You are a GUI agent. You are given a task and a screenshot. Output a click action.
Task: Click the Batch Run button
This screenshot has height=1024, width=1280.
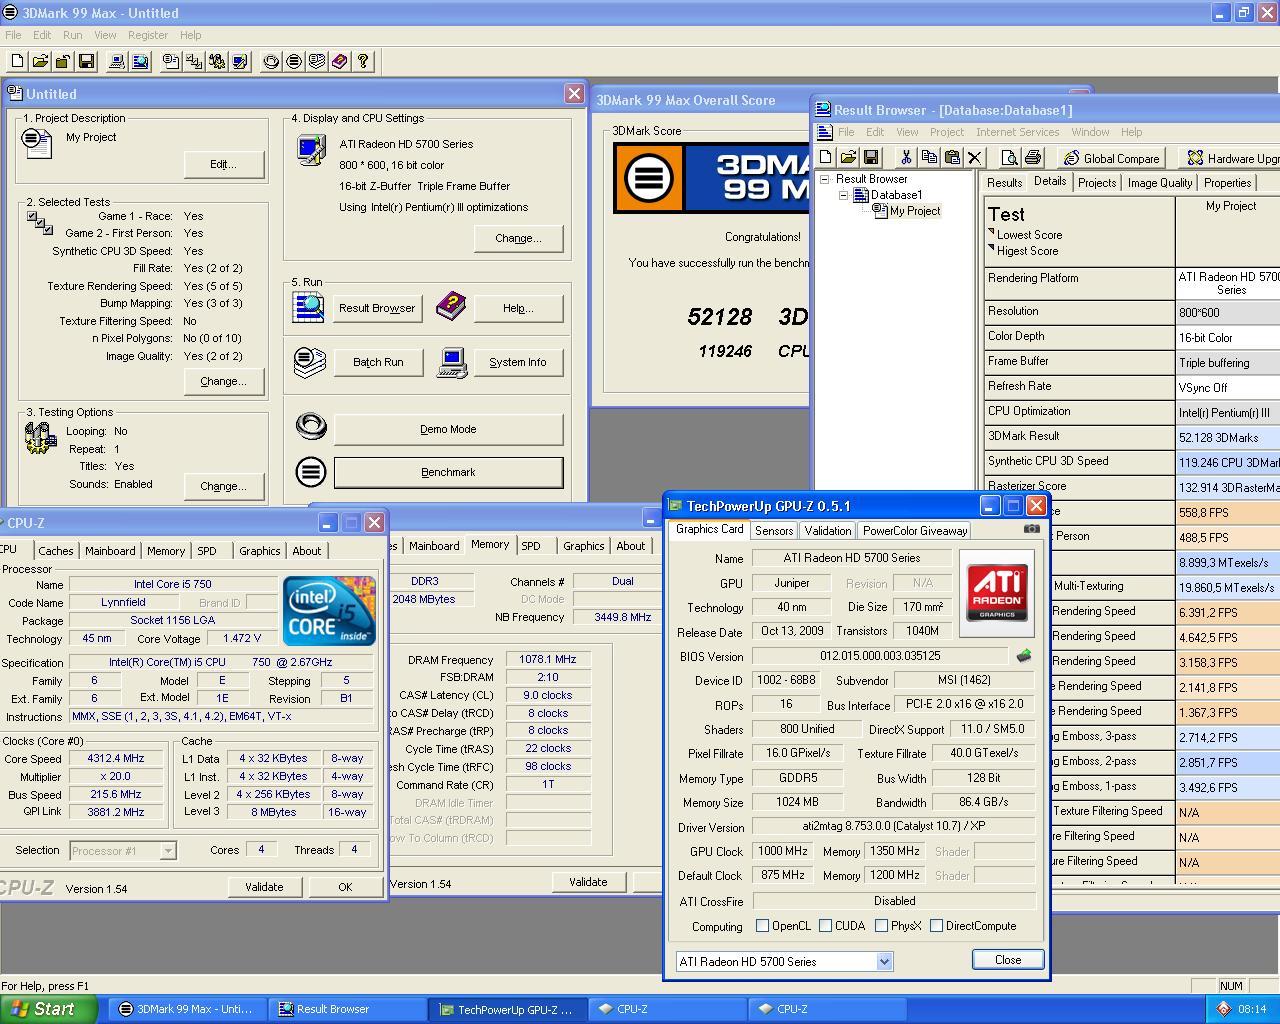(x=378, y=362)
